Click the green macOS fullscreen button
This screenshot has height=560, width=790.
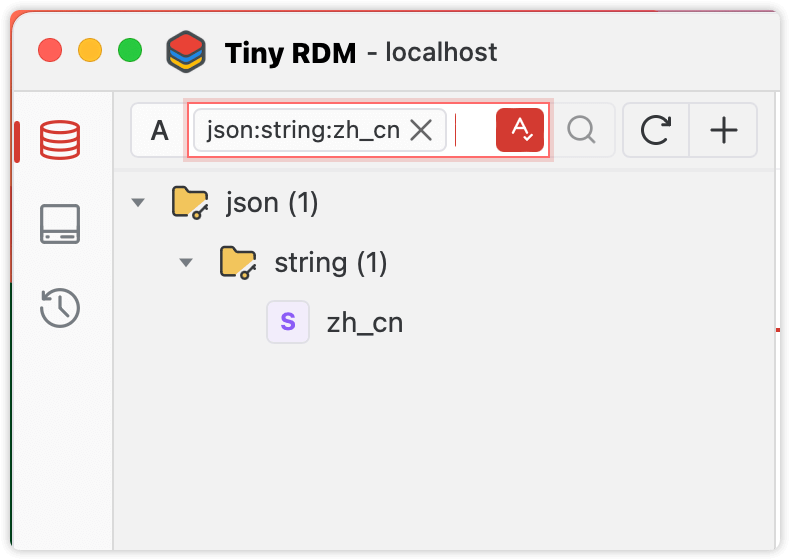[130, 50]
